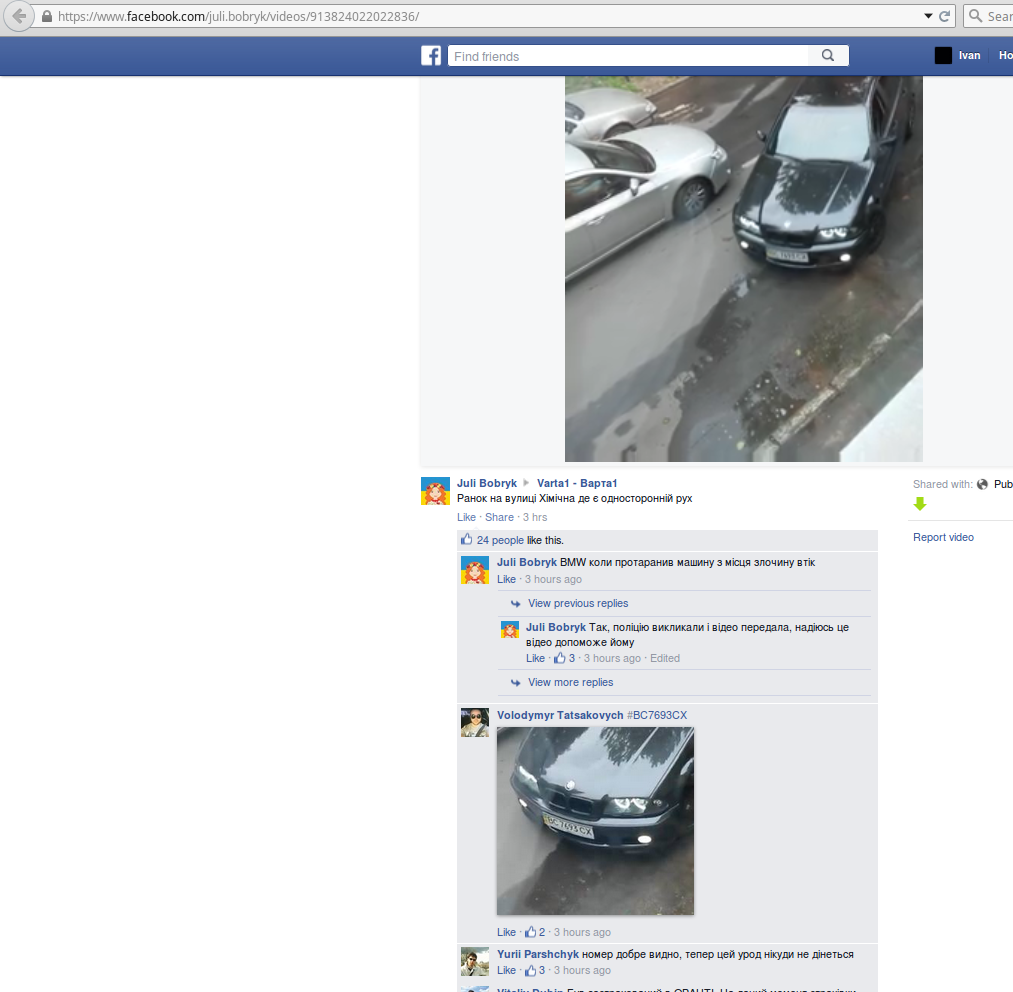Screen dimensions: 1013x992
Task: Click the padlock icon in address bar
Action: (47, 16)
